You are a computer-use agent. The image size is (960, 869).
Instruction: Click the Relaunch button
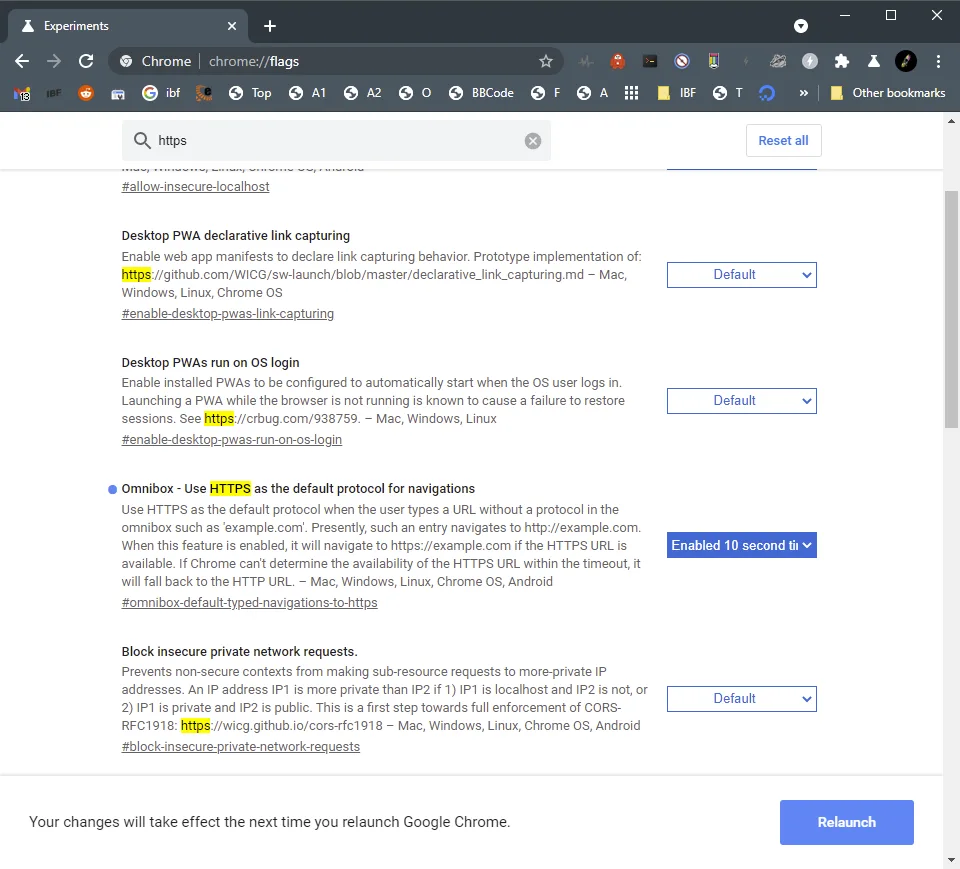click(846, 822)
